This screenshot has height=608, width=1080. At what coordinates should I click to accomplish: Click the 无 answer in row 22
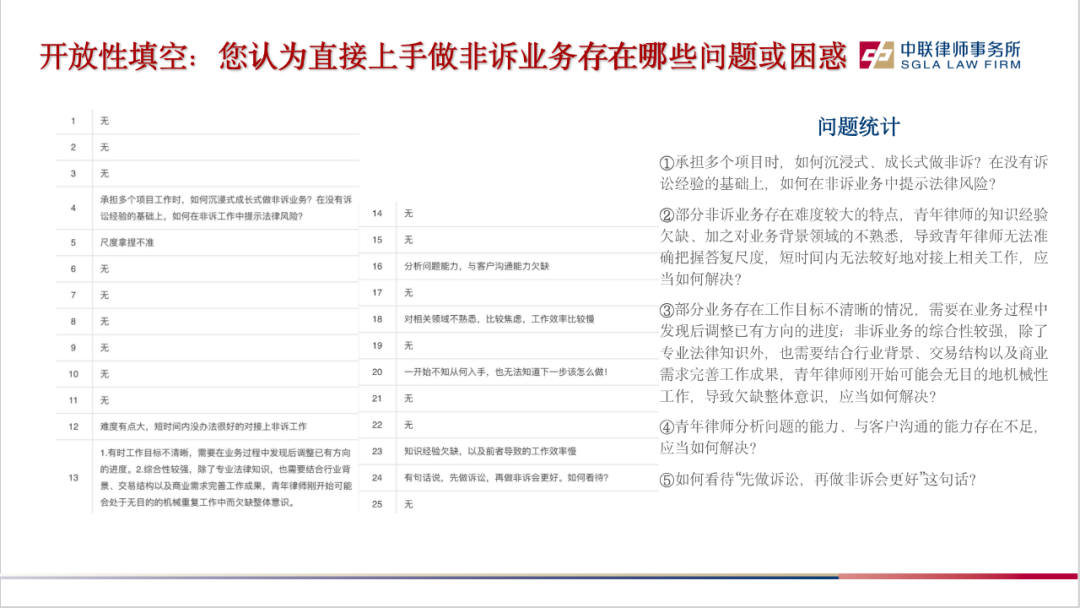click(x=408, y=425)
